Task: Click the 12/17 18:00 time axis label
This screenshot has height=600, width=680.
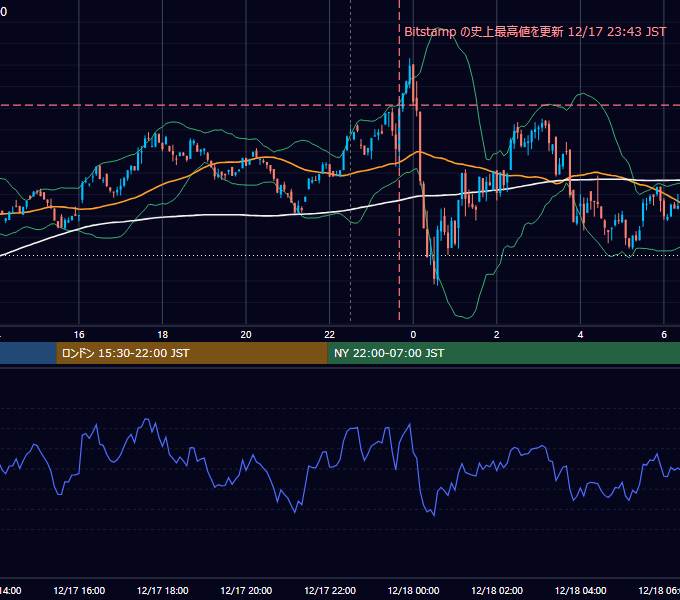Action: tap(163, 590)
